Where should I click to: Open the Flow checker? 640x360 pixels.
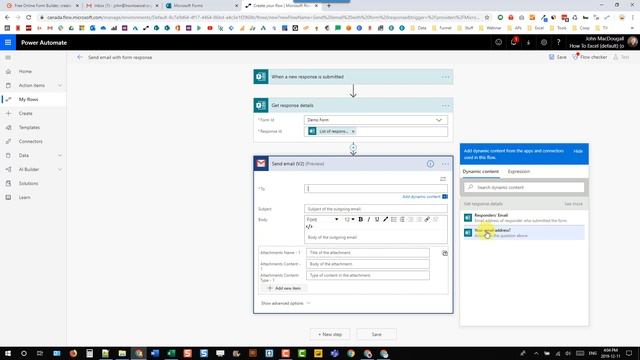[x=590, y=57]
